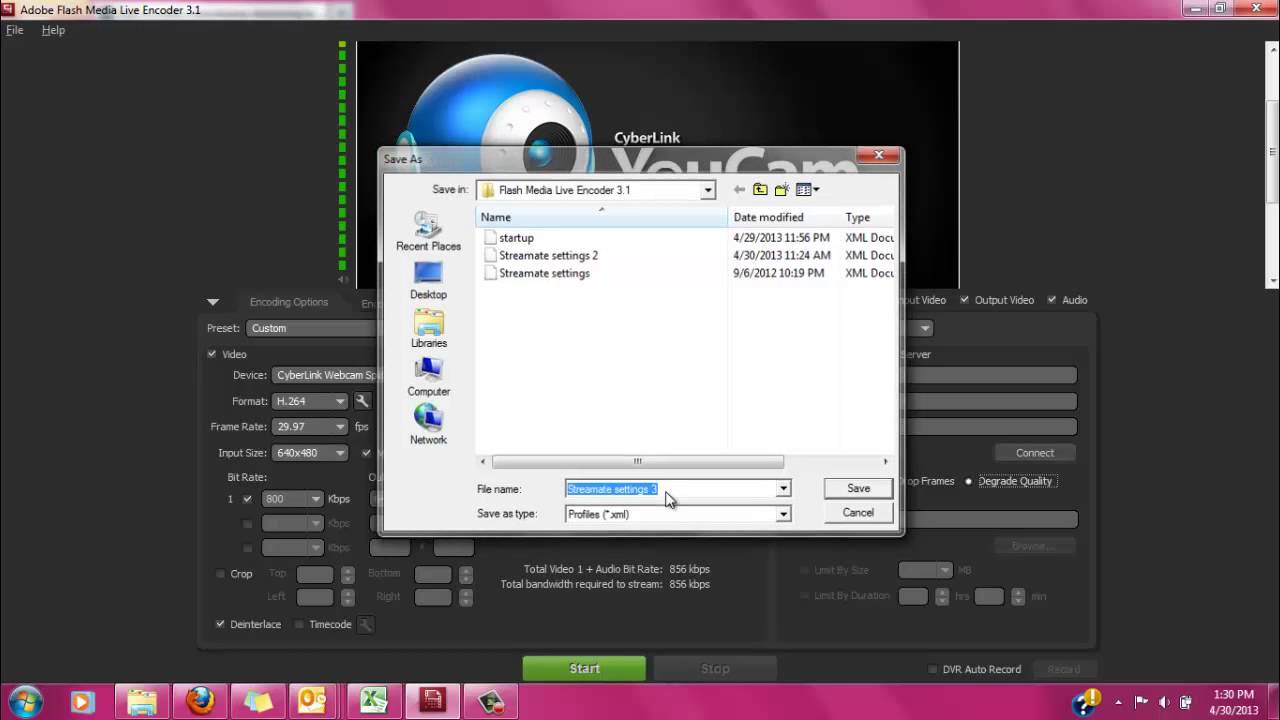The image size is (1280, 720).
Task: Disable the Deinterlace checkbox
Action: click(x=220, y=625)
